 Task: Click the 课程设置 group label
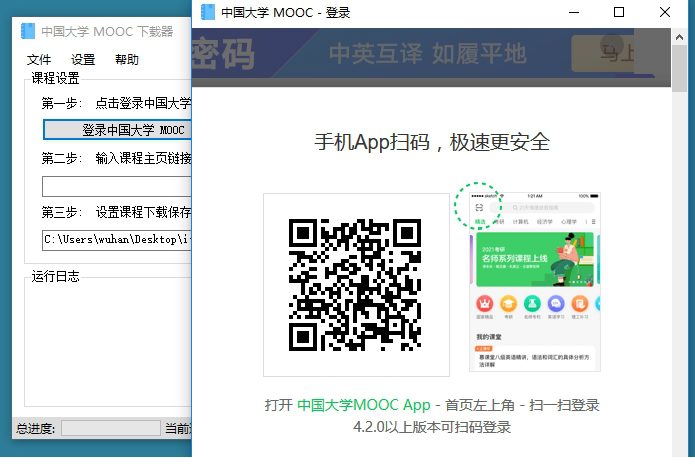[55, 78]
